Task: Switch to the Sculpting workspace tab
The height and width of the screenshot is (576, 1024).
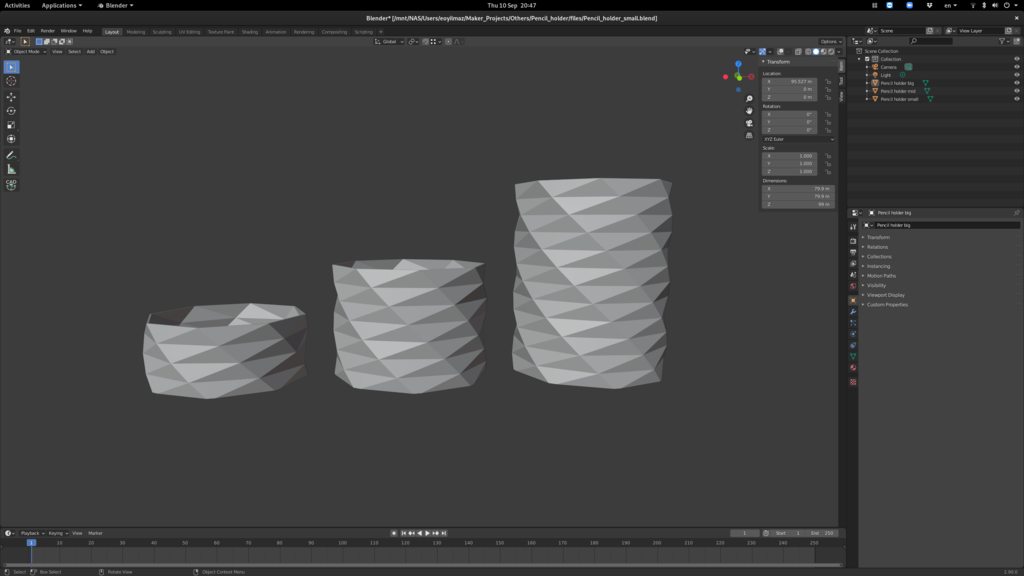Action: coord(162,31)
